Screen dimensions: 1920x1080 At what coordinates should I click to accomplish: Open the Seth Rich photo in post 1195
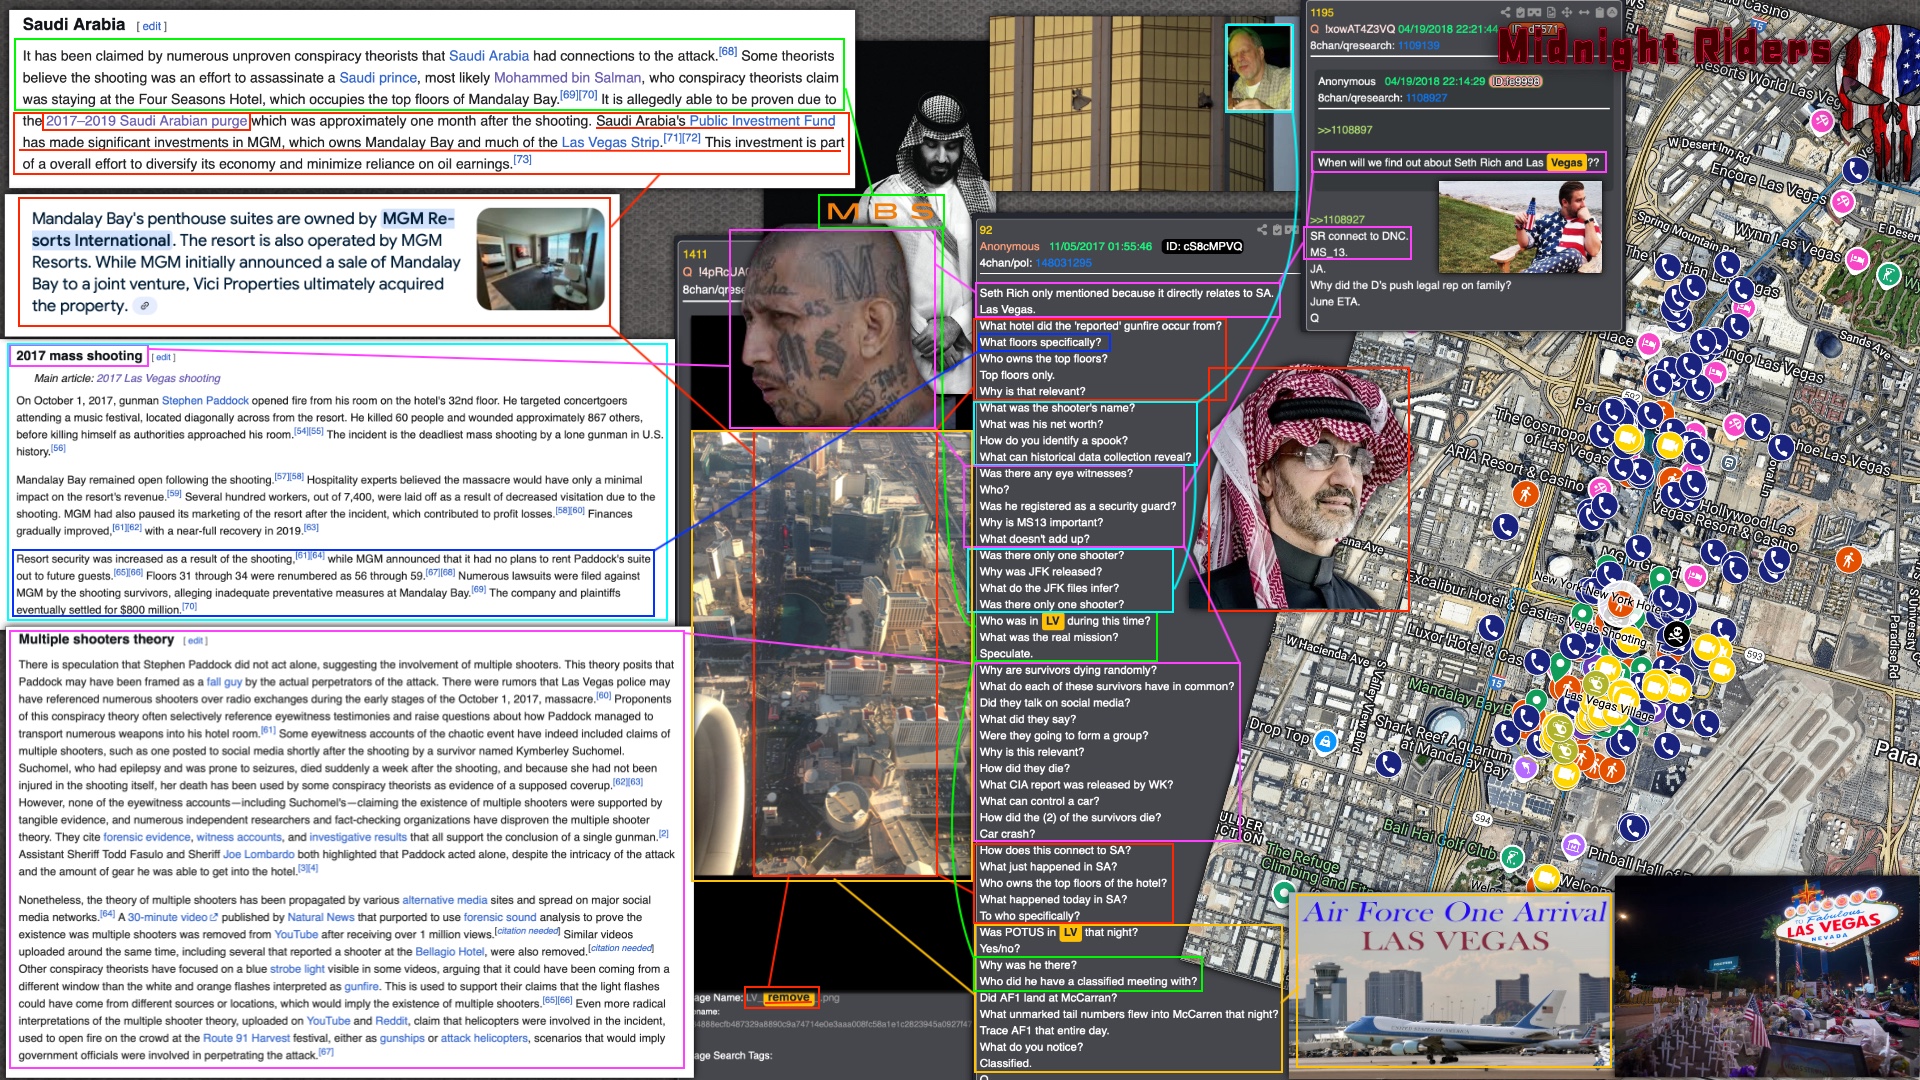[1520, 227]
